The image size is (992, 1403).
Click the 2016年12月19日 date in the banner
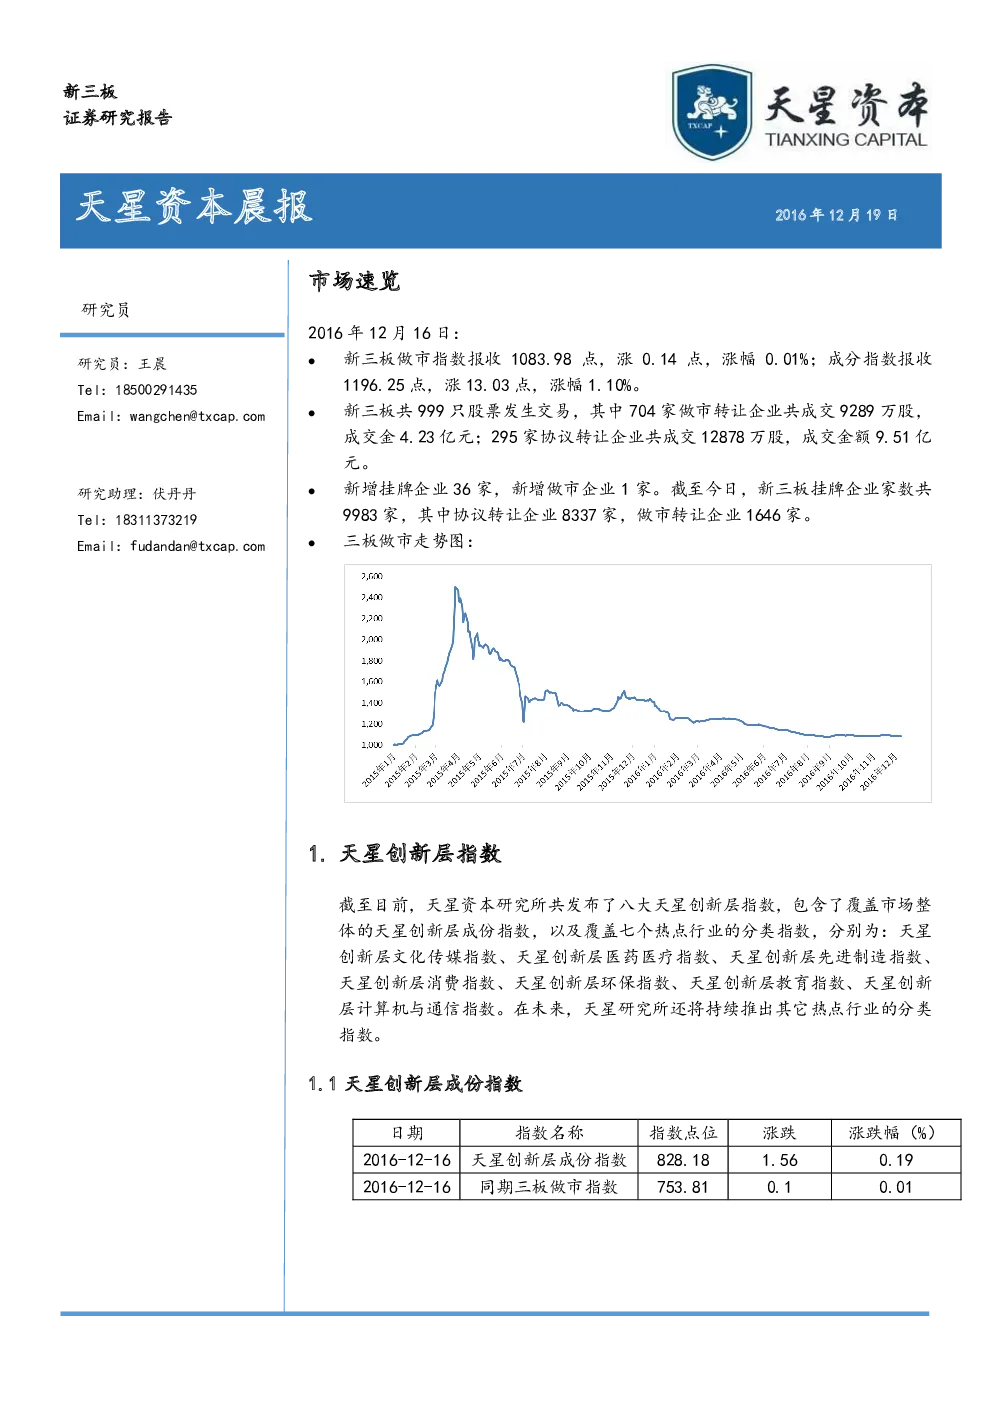(x=836, y=215)
